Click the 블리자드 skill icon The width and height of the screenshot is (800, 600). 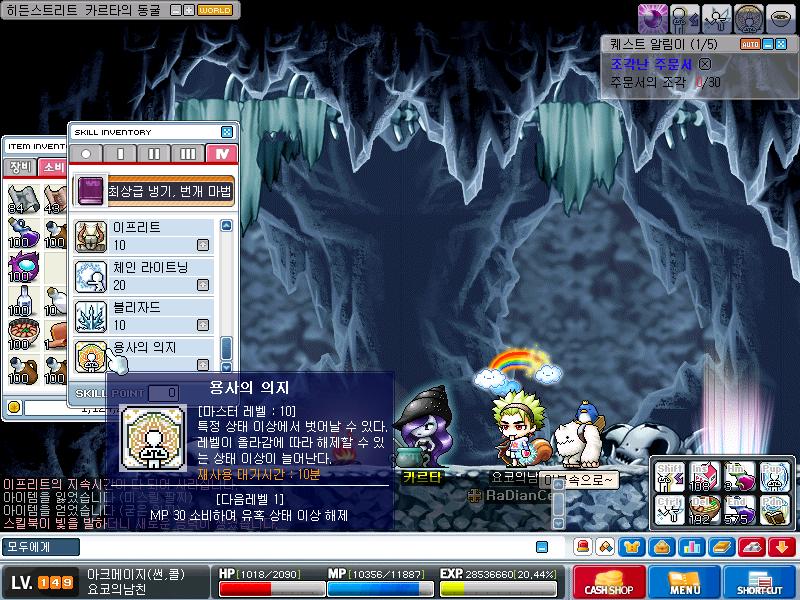point(91,316)
